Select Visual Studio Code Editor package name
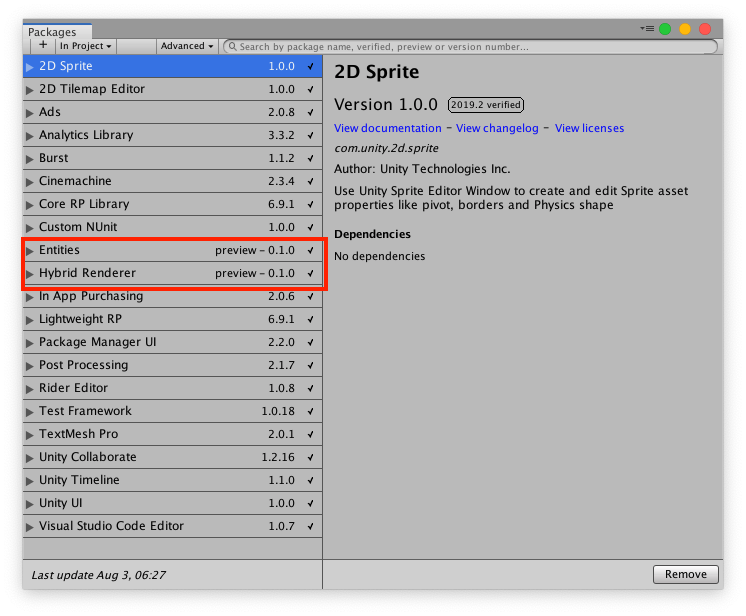746x616 pixels. tap(111, 526)
